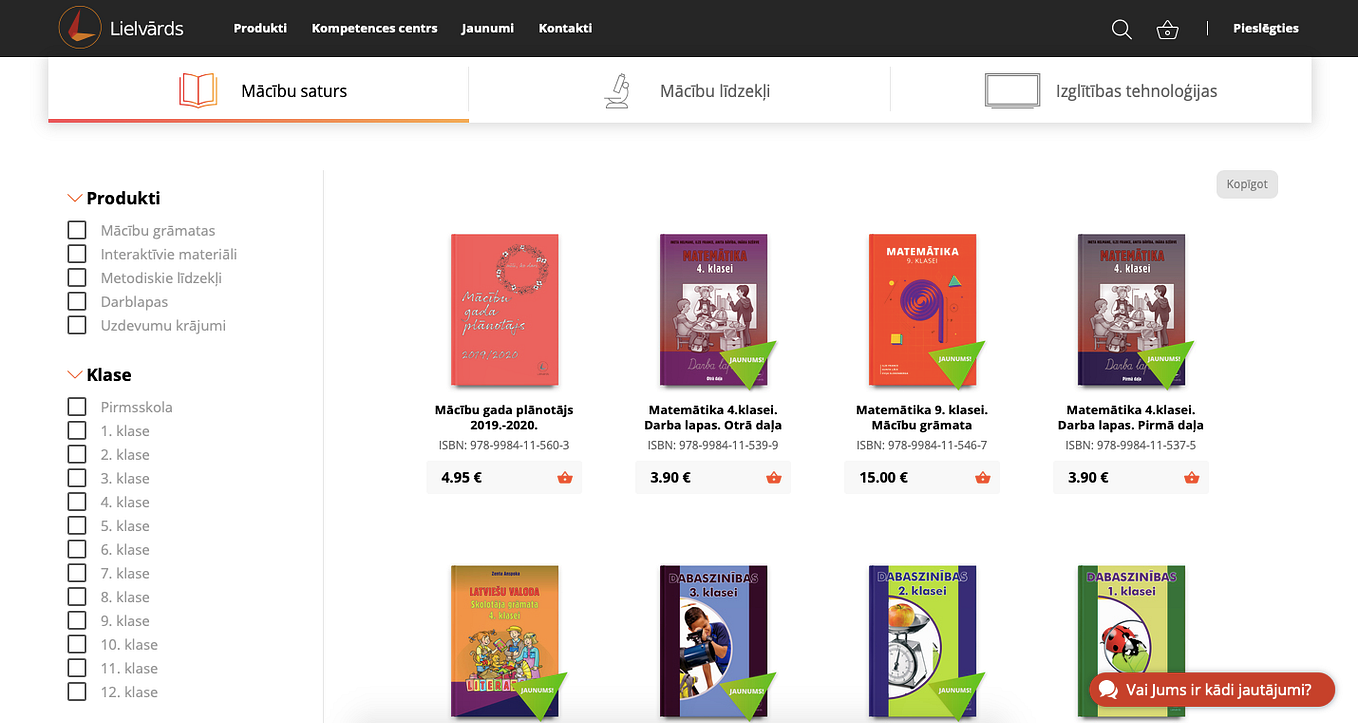Check the Mācību grāmatas filter
Viewport: 1358px width, 723px height.
77,230
